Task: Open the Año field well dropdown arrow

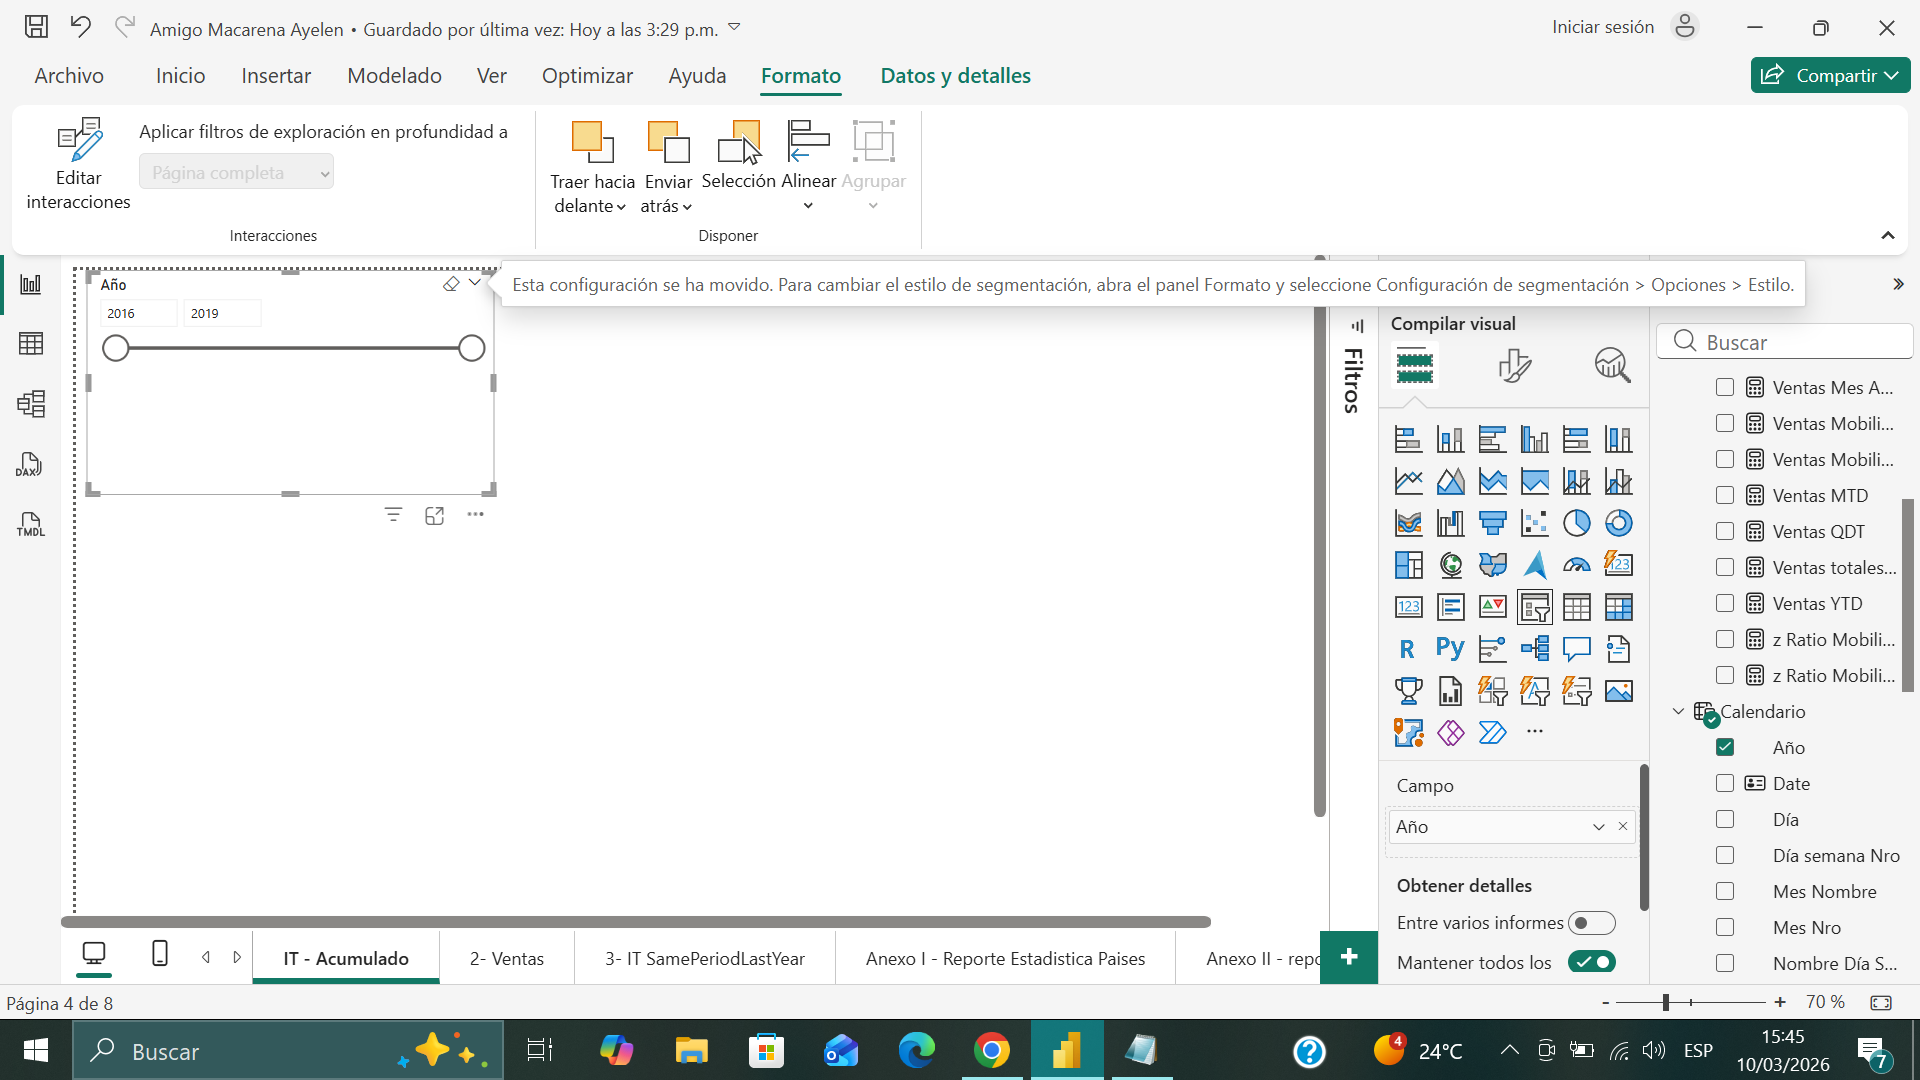Action: click(1598, 827)
